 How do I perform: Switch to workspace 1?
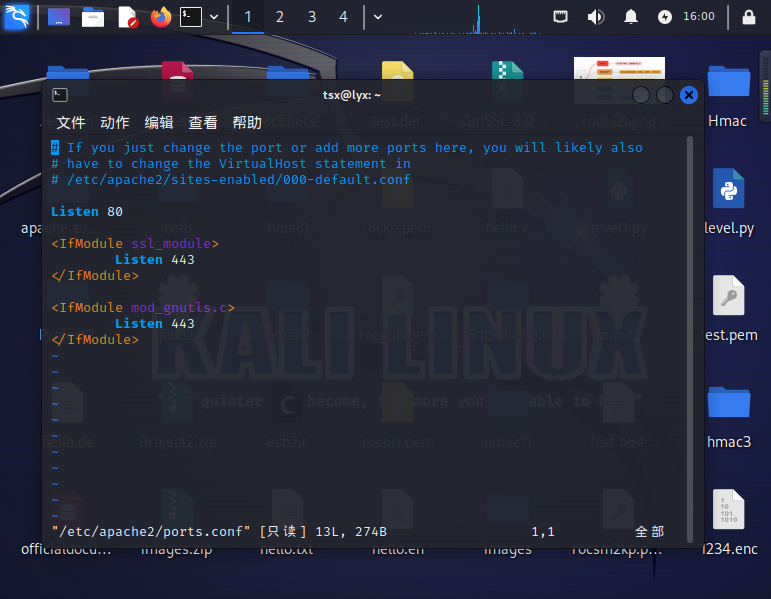pyautogui.click(x=248, y=17)
